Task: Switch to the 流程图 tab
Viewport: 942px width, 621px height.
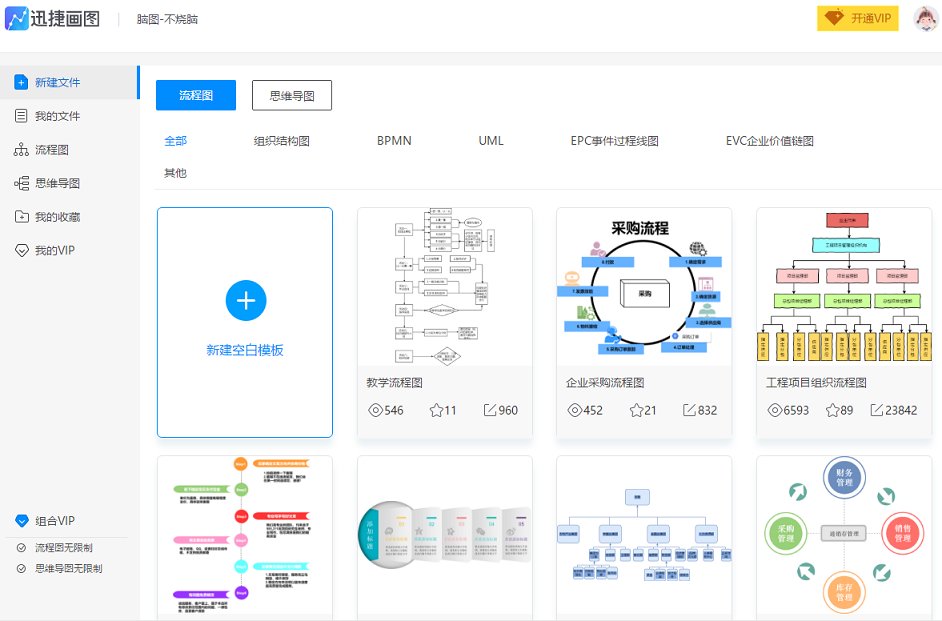Action: click(194, 95)
